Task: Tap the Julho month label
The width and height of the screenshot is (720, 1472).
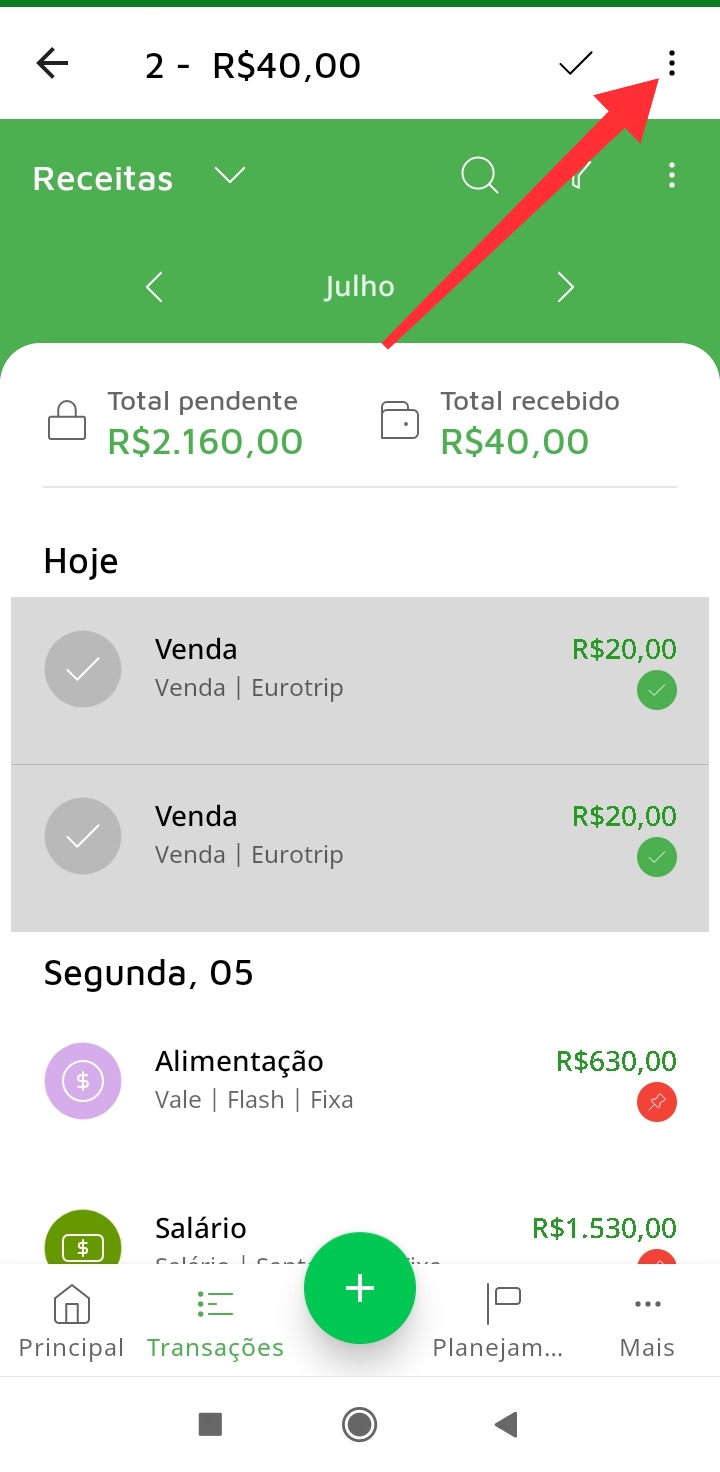Action: (359, 287)
